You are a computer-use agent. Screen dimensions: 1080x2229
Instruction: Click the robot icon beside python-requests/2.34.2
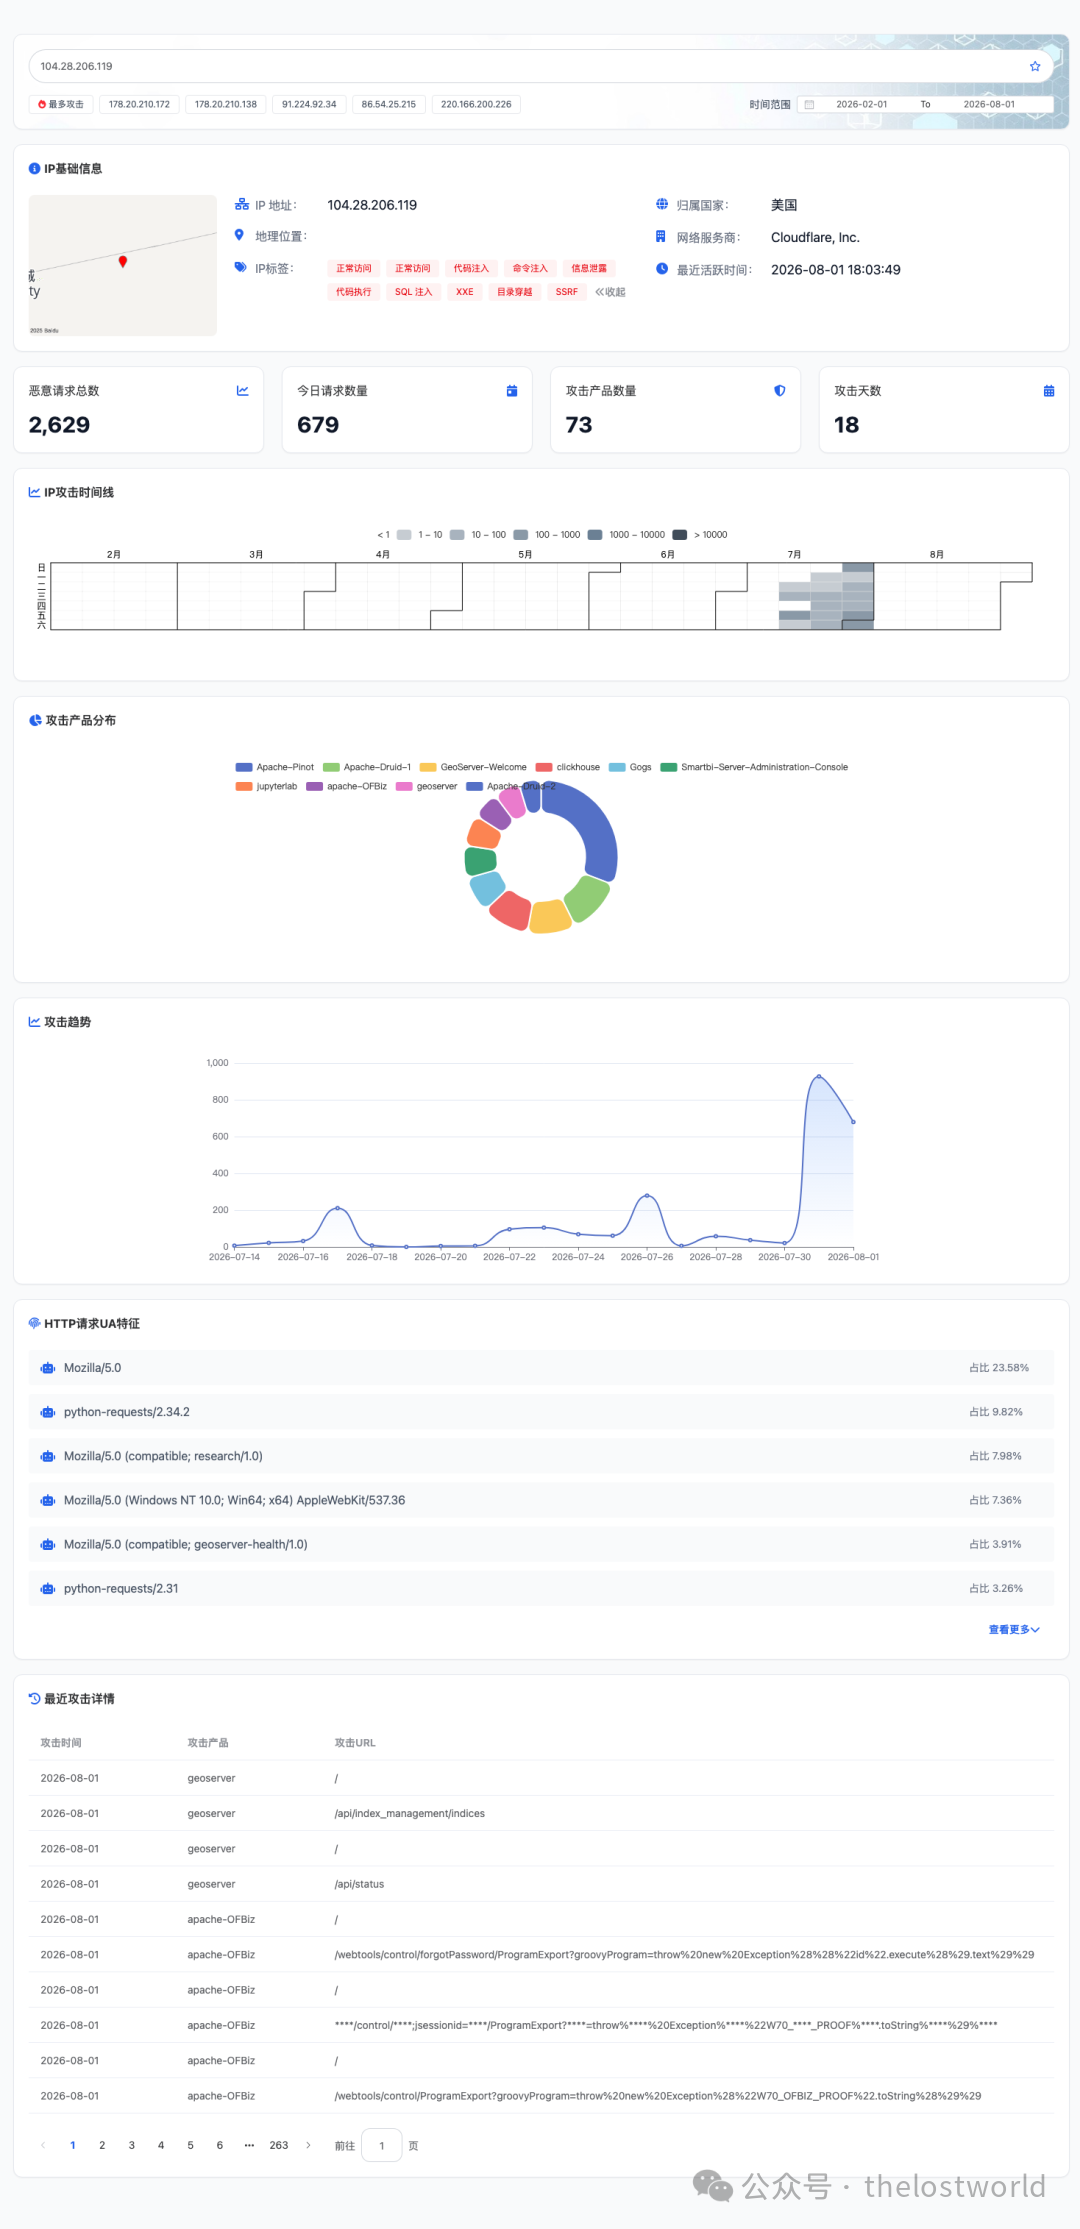click(x=47, y=1412)
